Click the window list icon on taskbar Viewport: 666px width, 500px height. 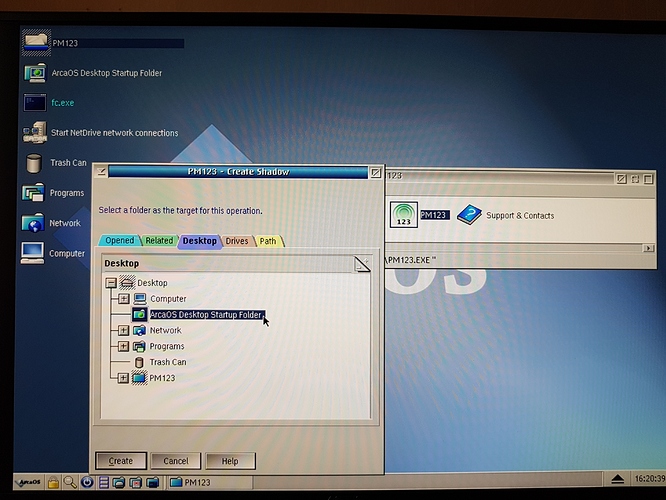point(103,483)
